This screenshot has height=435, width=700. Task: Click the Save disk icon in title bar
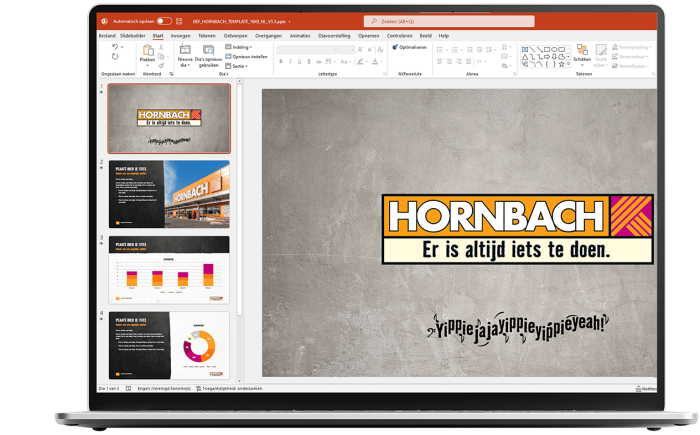[179, 21]
